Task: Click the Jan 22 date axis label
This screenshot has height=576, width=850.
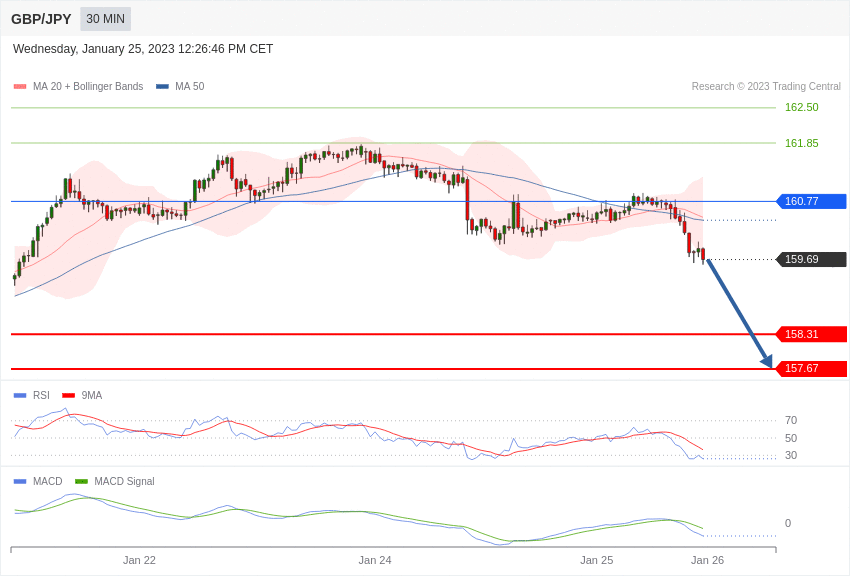Action: 139,560
